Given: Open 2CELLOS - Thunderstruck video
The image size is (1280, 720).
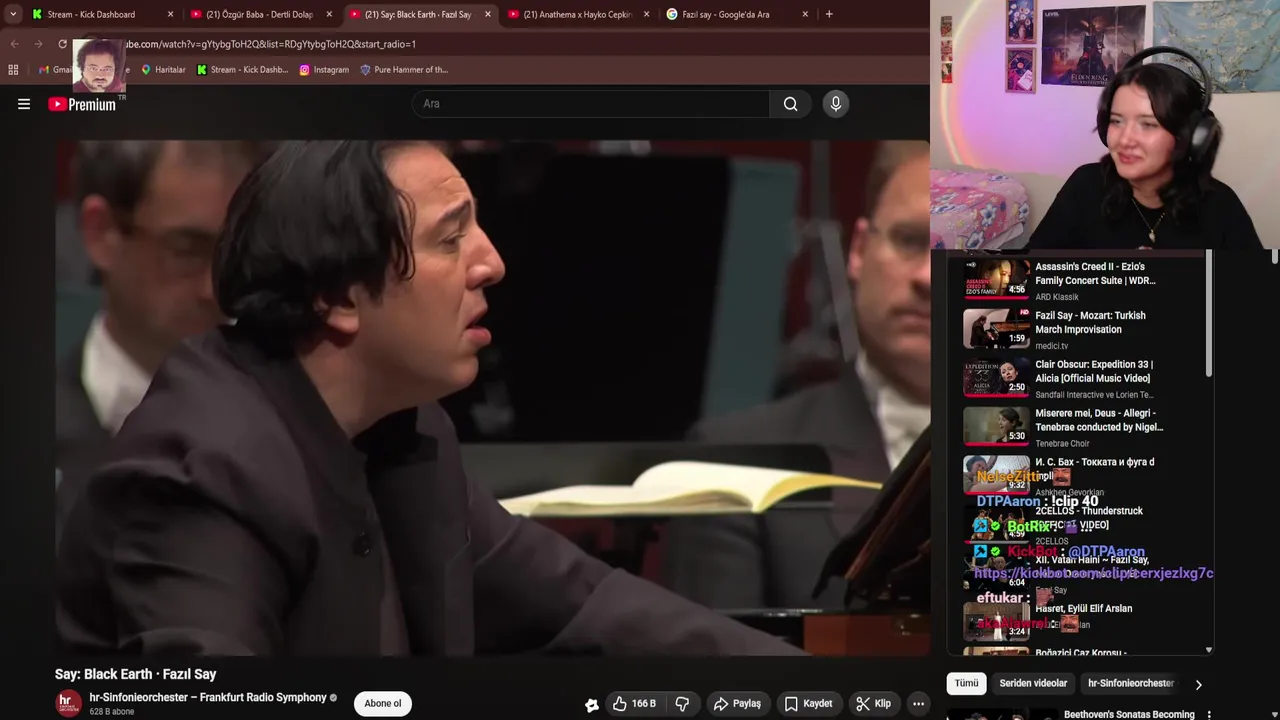Looking at the screenshot, I should tap(1088, 518).
